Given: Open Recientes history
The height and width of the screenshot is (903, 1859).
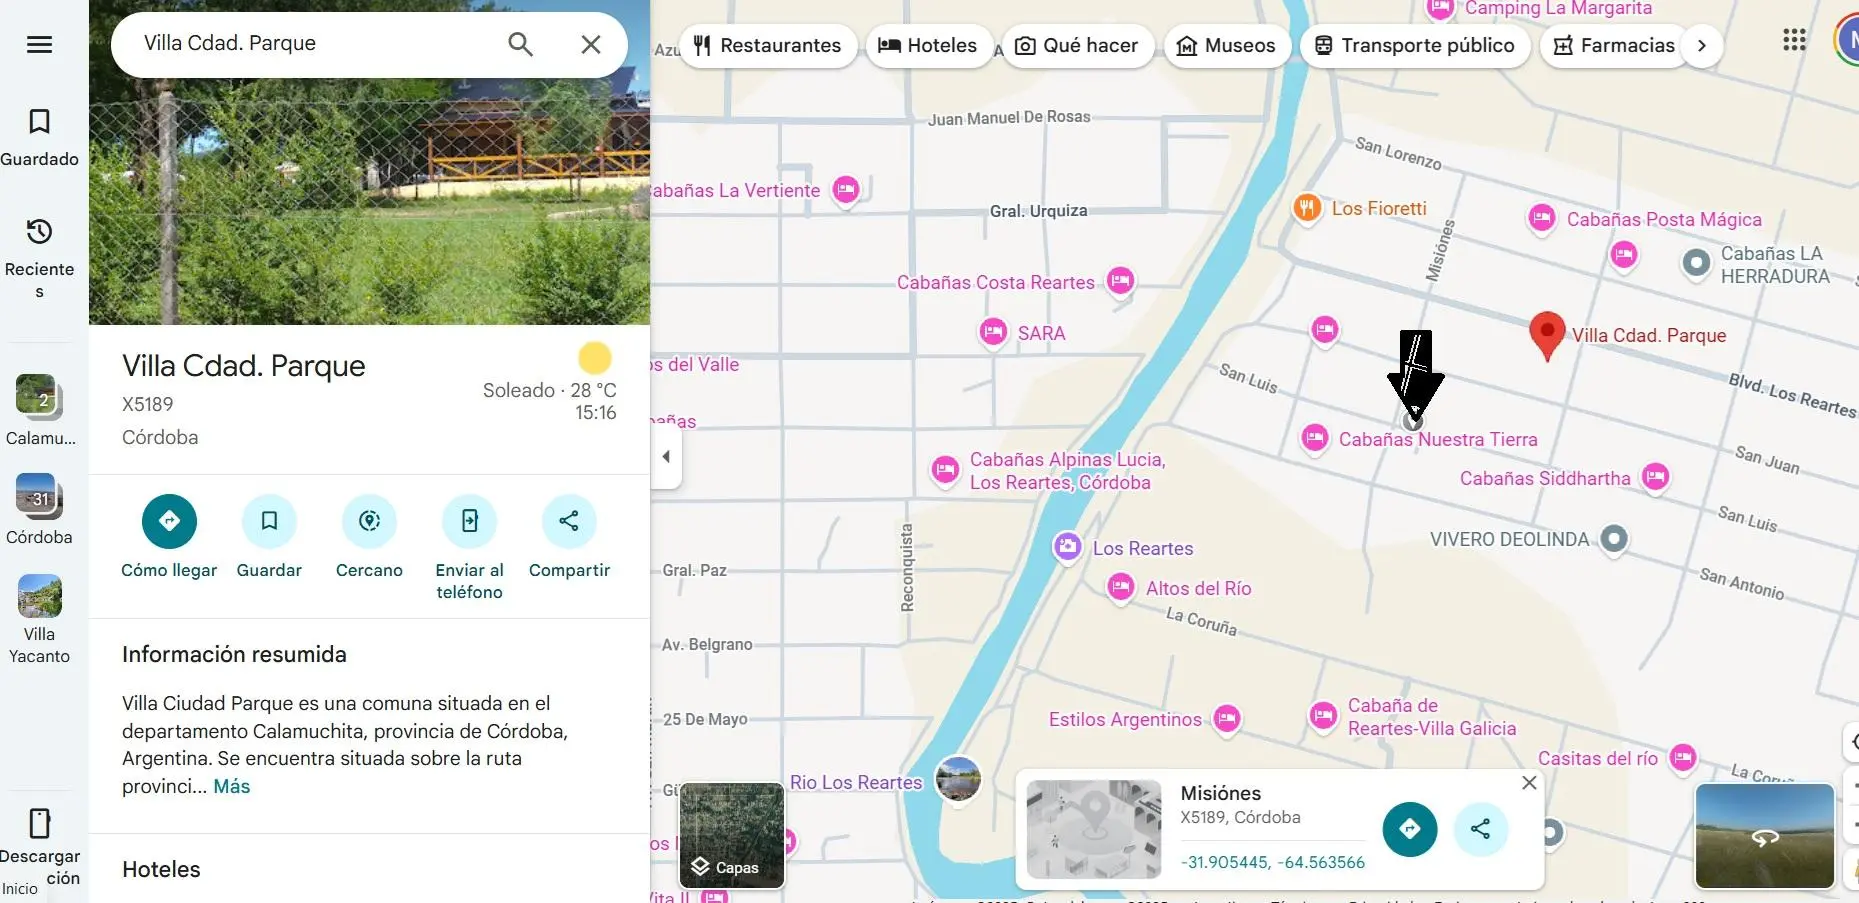Looking at the screenshot, I should (x=39, y=258).
